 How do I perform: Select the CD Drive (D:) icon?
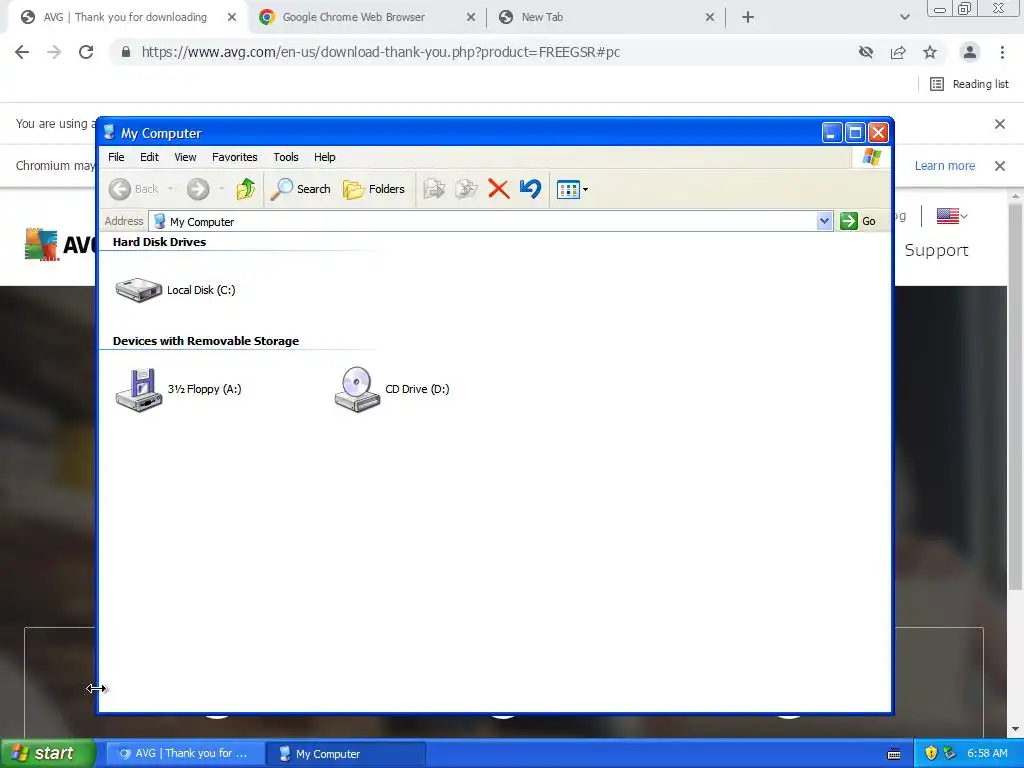(357, 389)
